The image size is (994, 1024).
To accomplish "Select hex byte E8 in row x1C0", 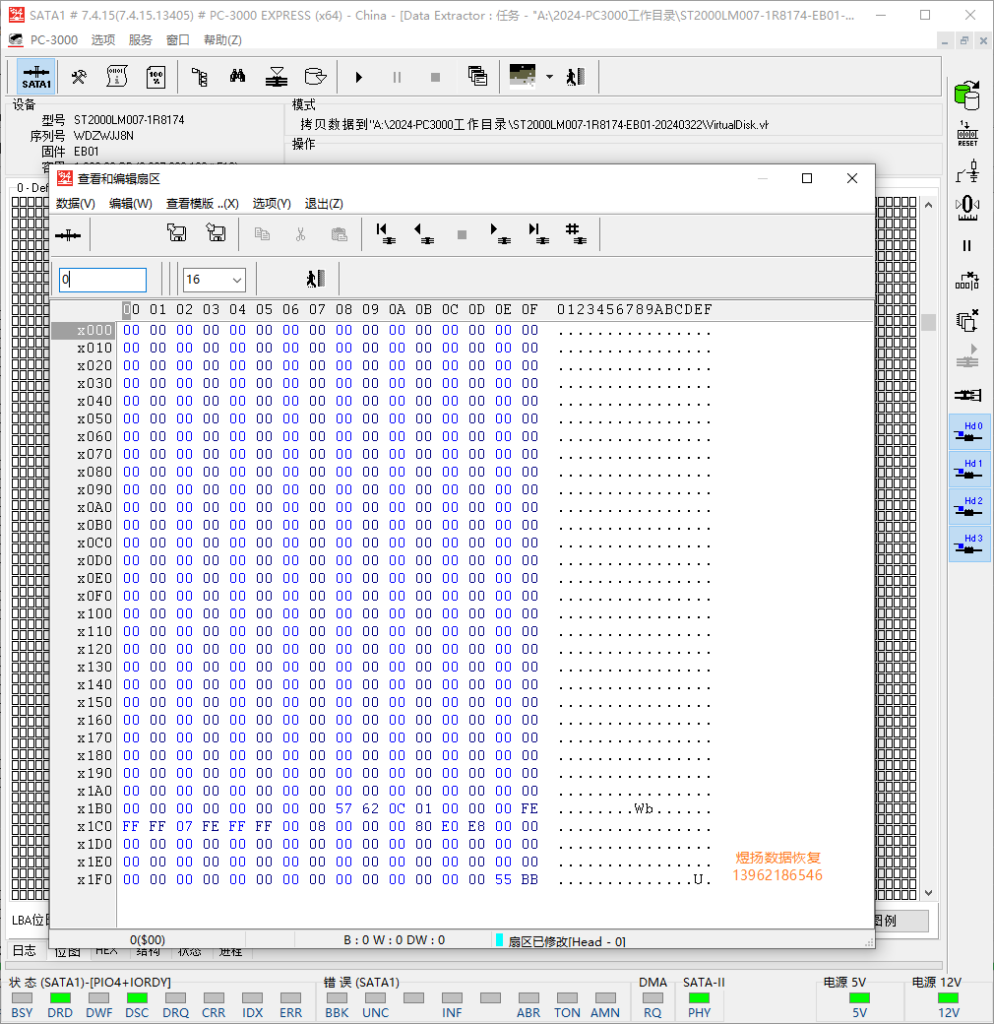I will point(477,826).
